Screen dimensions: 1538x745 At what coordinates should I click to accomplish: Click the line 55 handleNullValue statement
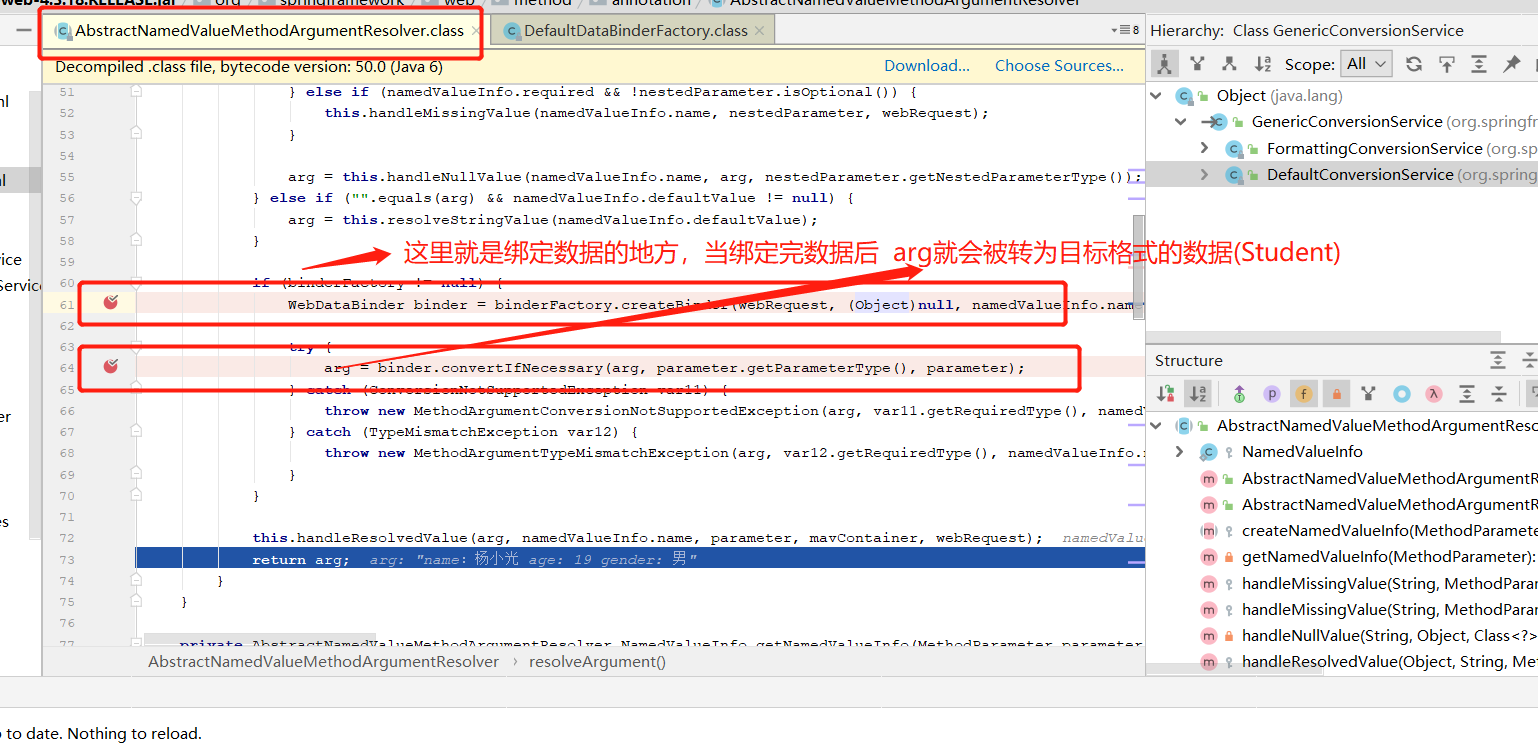pos(715,177)
